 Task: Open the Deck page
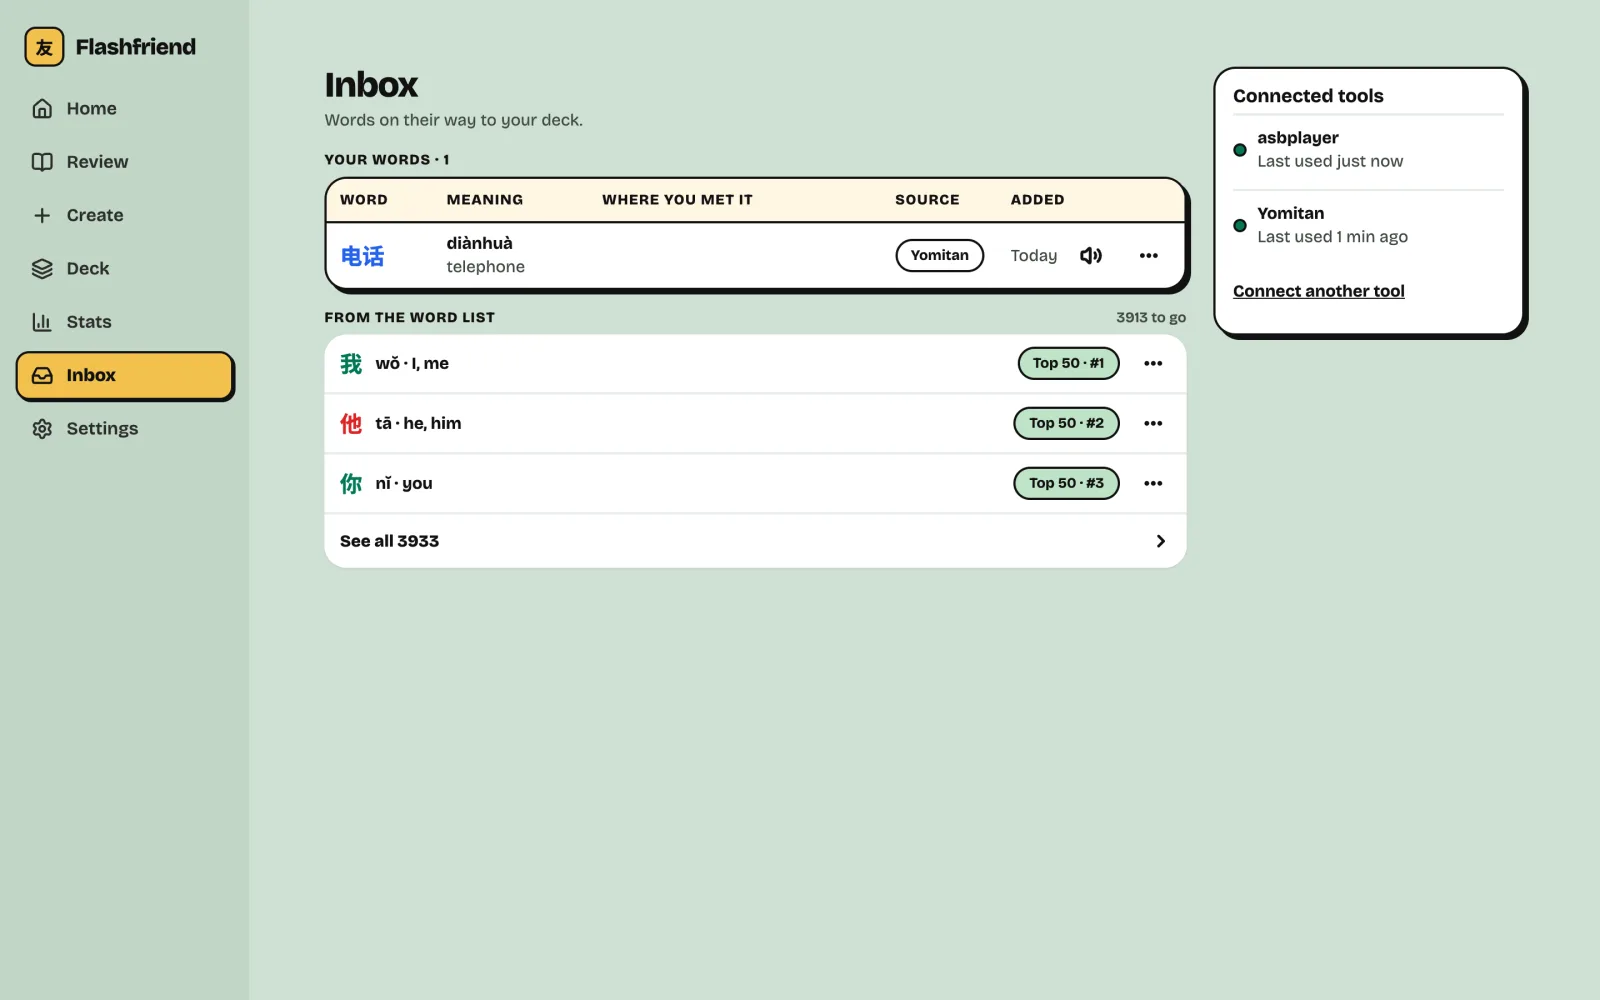[x=125, y=268]
